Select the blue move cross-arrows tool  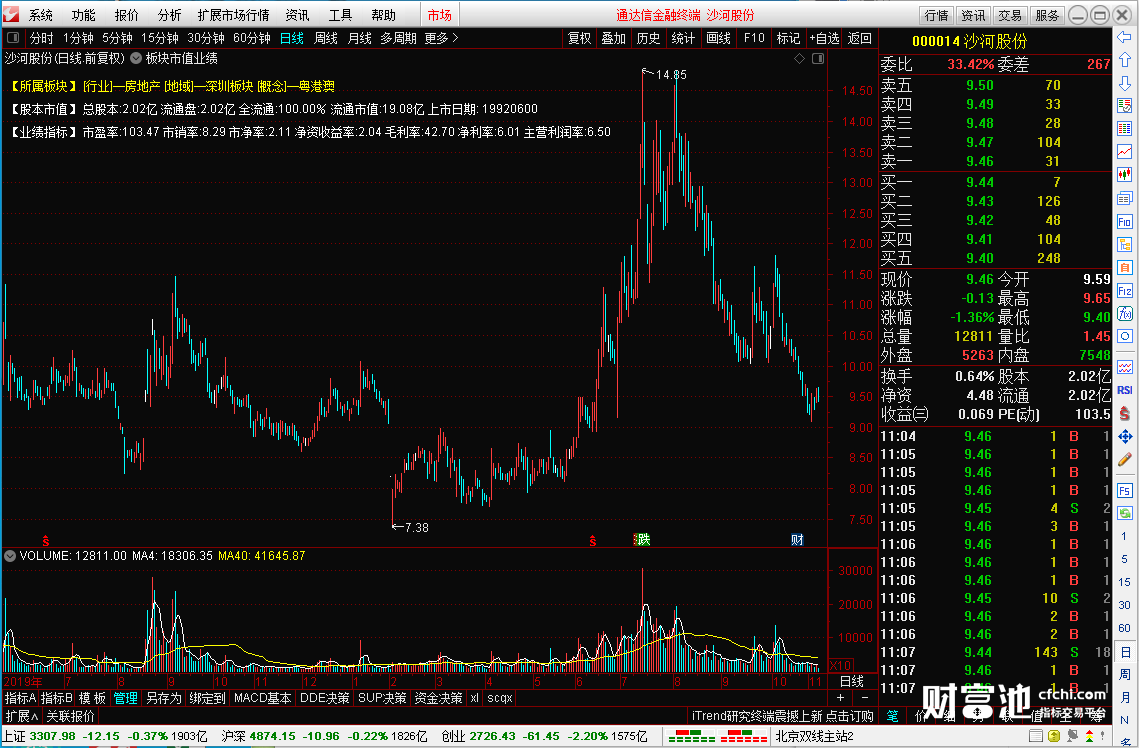(x=1124, y=436)
